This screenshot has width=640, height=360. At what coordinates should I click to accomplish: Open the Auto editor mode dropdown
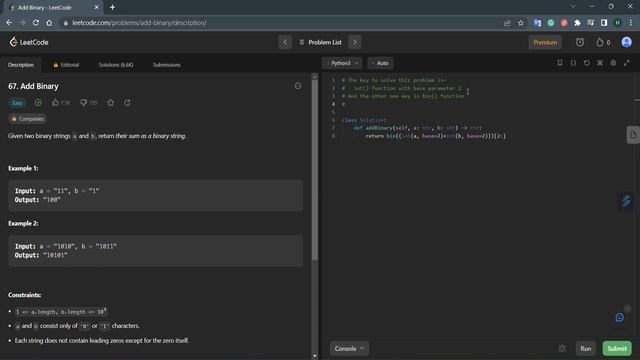[x=380, y=63]
